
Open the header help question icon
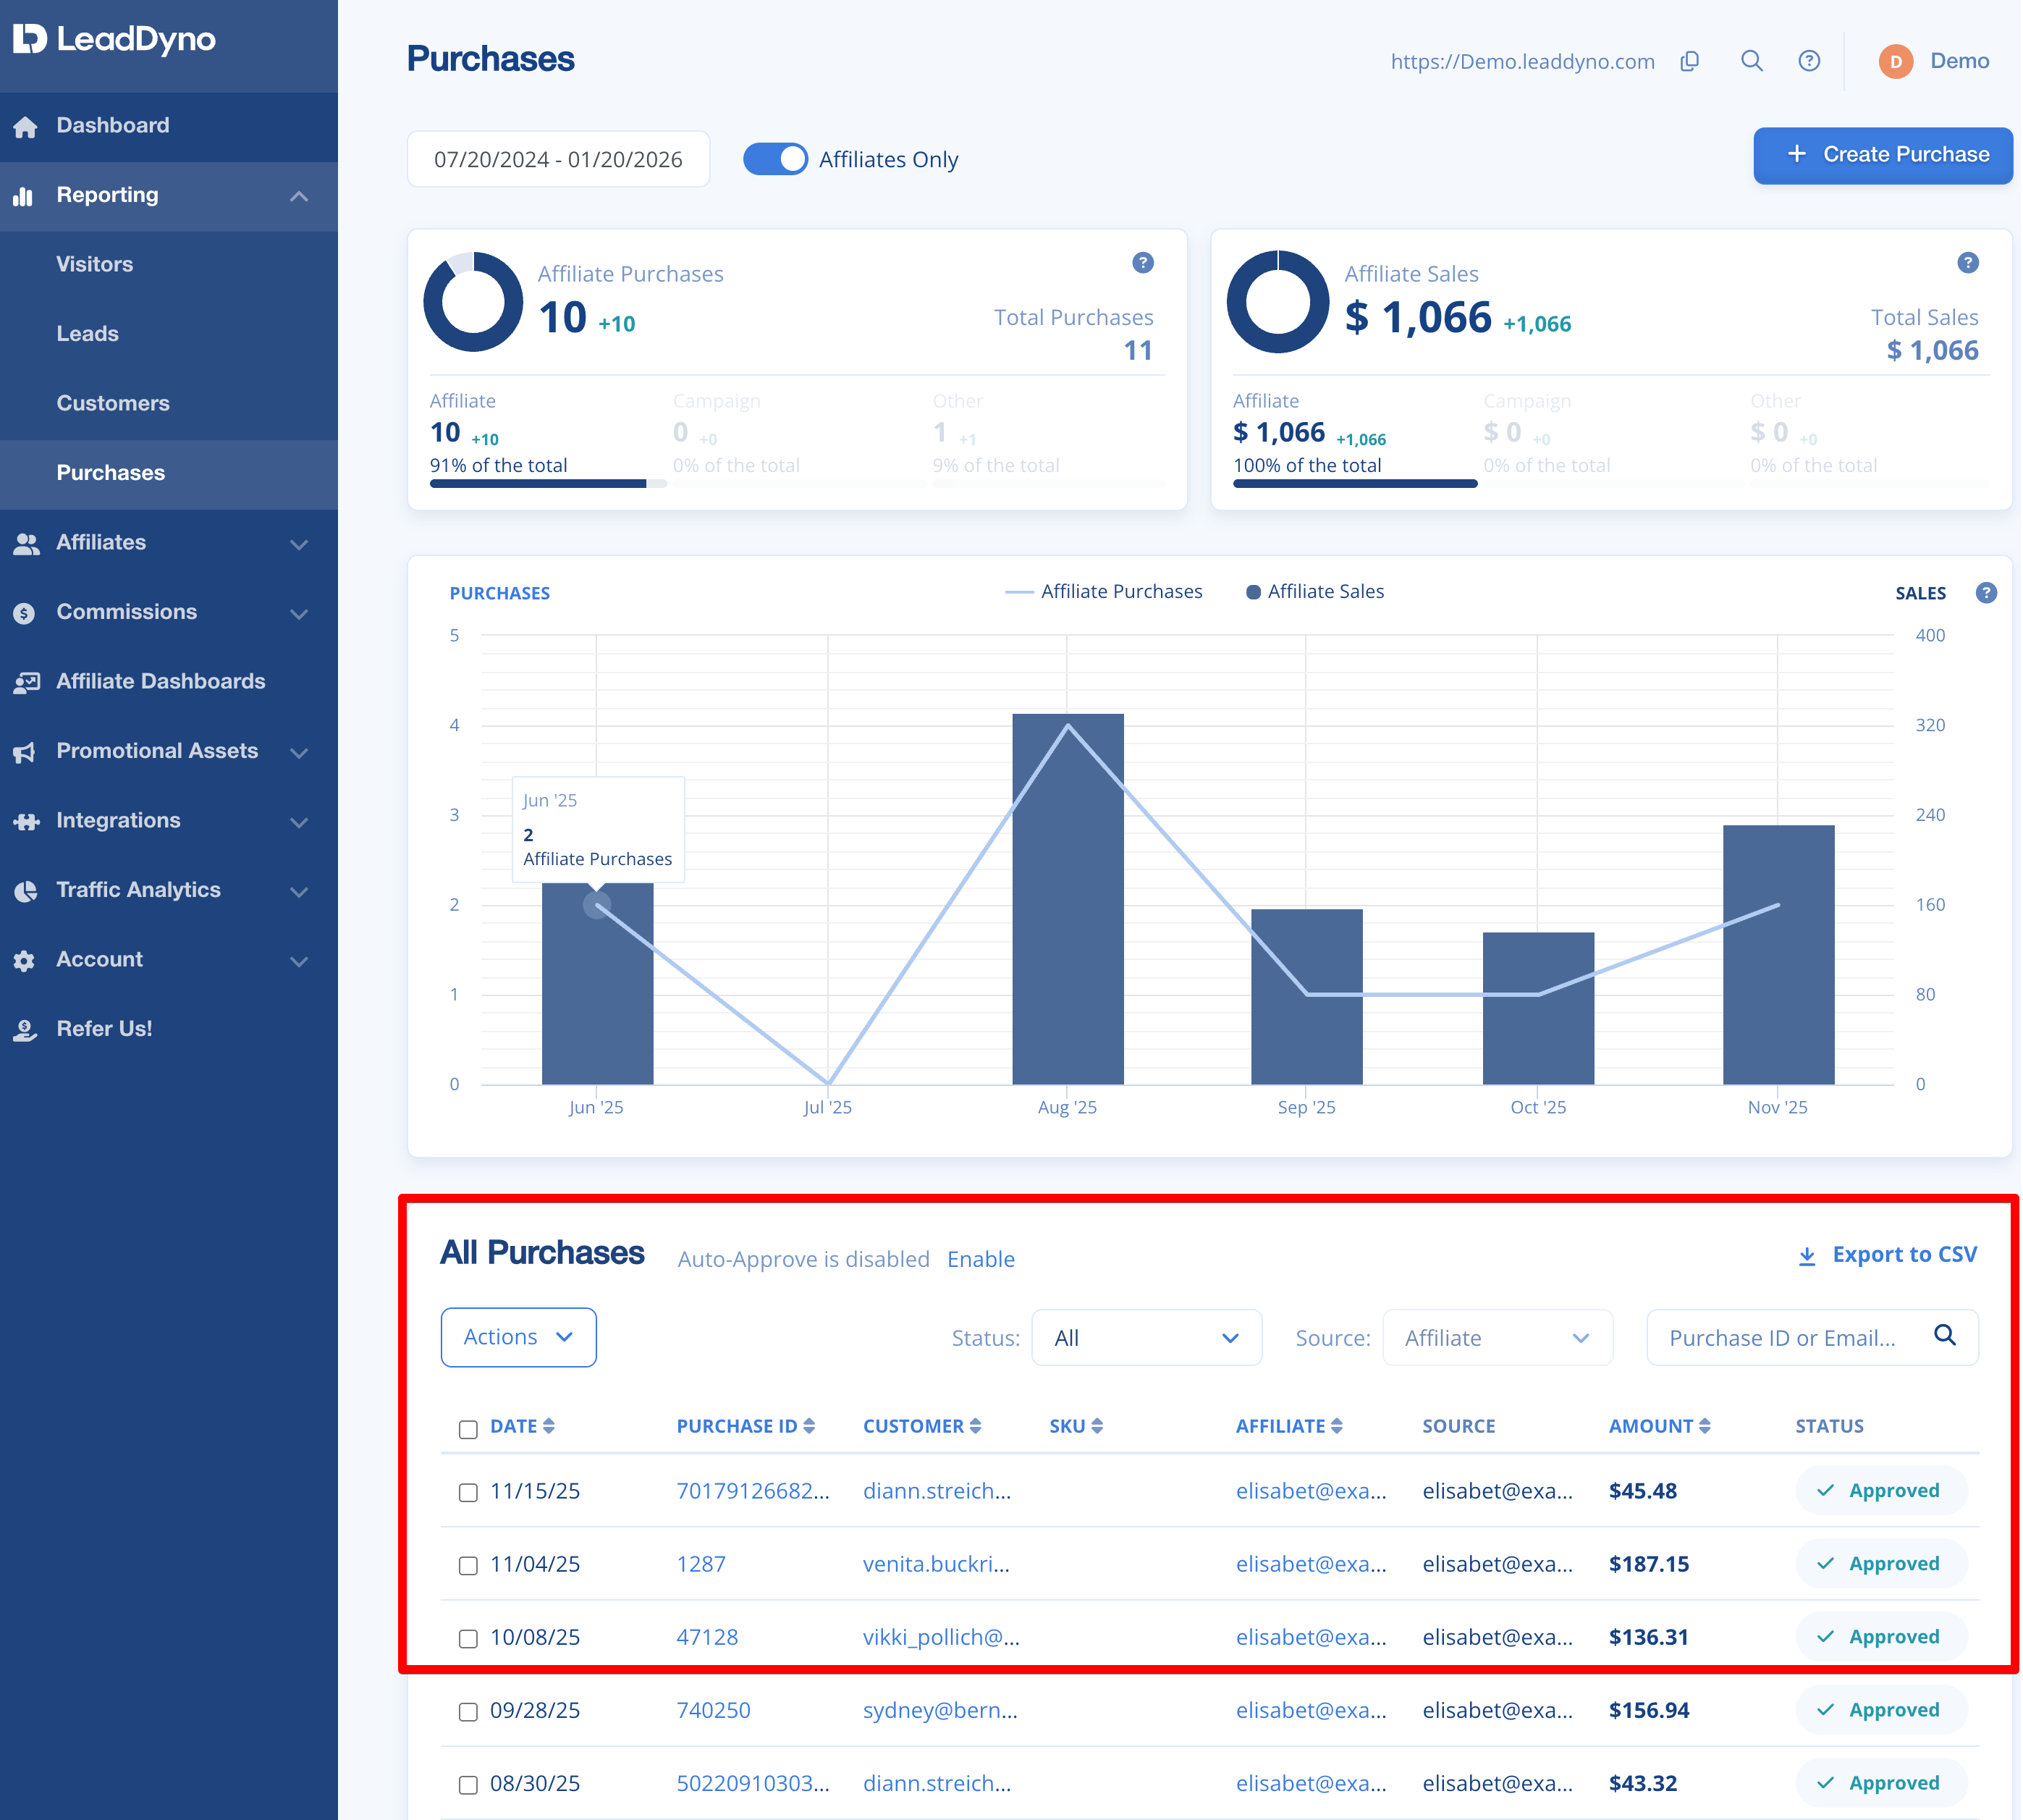pos(1809,61)
